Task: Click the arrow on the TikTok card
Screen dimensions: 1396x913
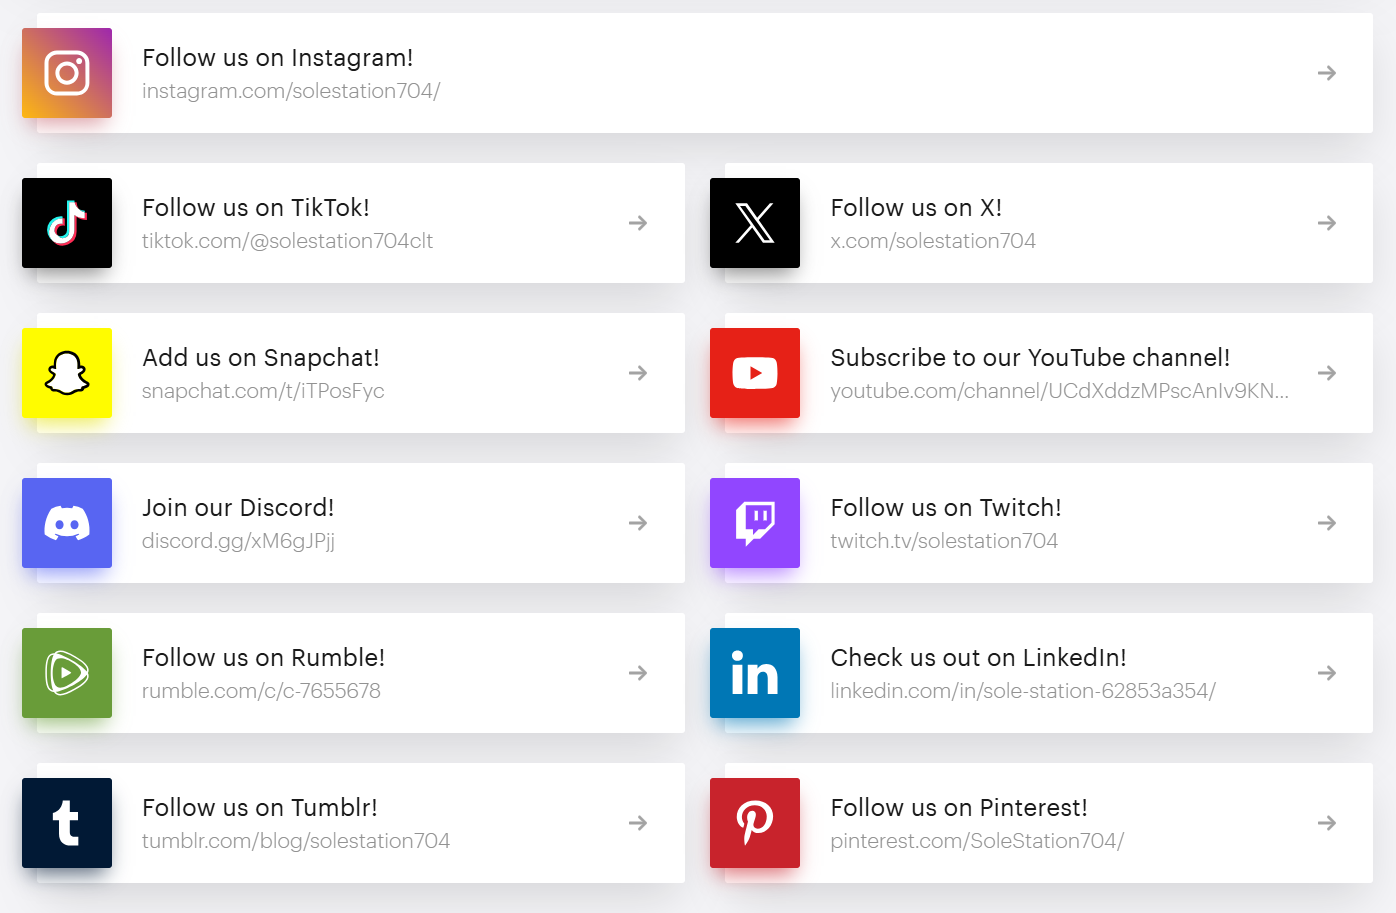Action: [638, 223]
